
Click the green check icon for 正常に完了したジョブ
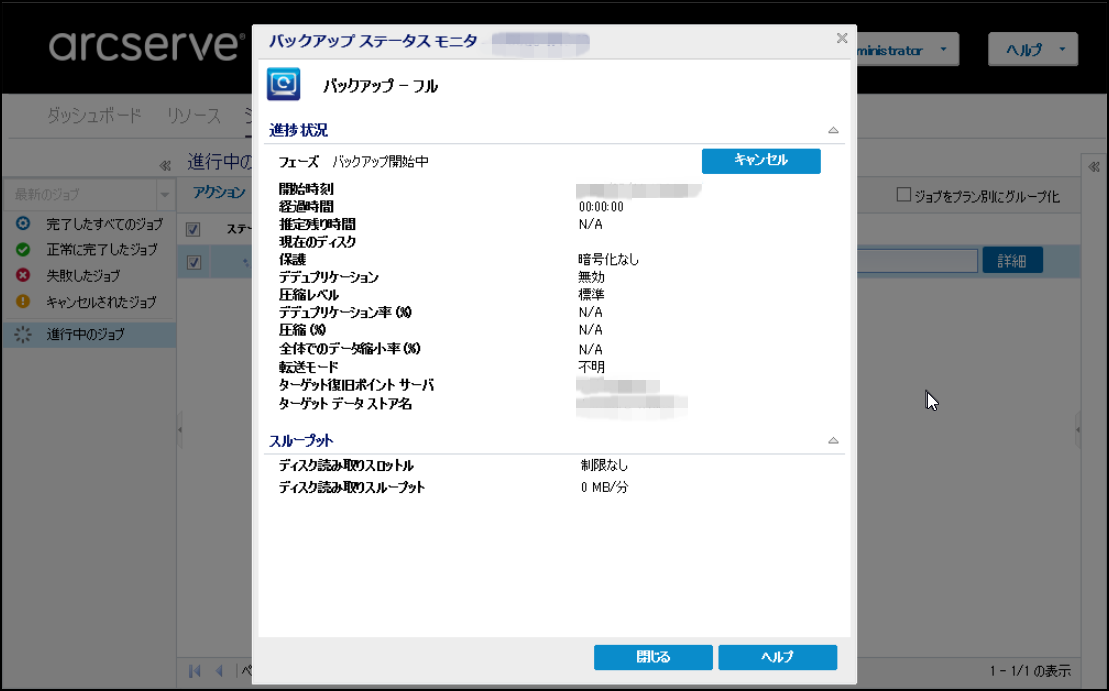(23, 249)
